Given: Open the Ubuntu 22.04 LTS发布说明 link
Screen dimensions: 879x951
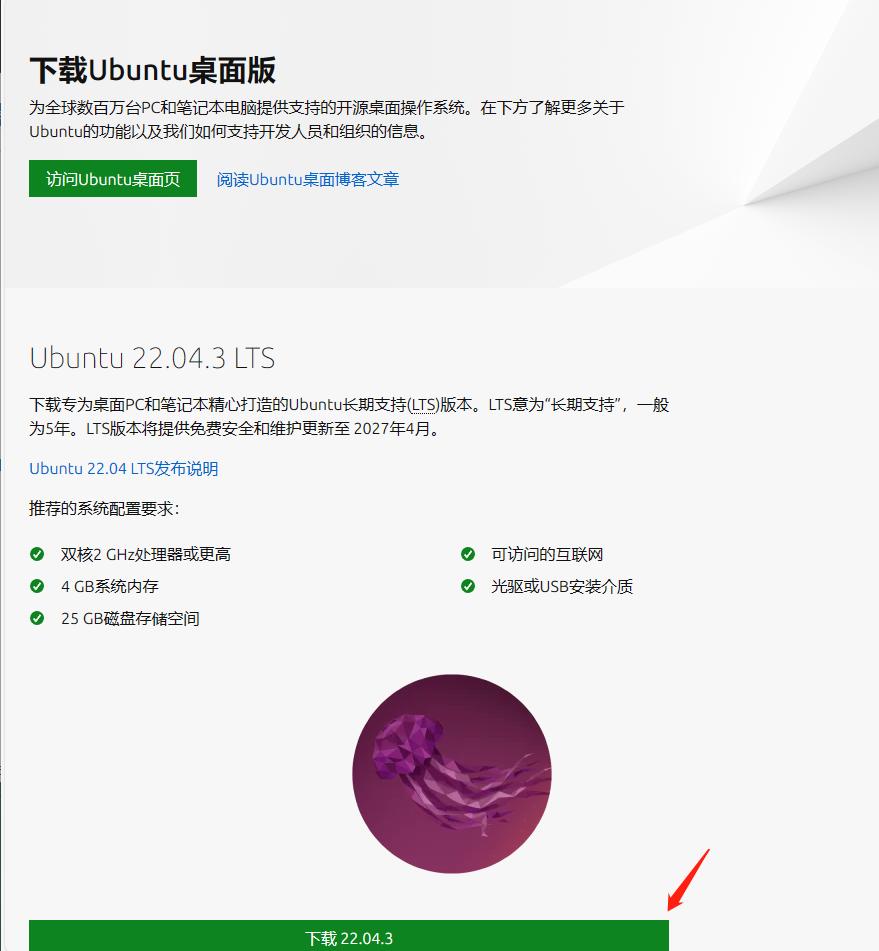Looking at the screenshot, I should click(124, 469).
